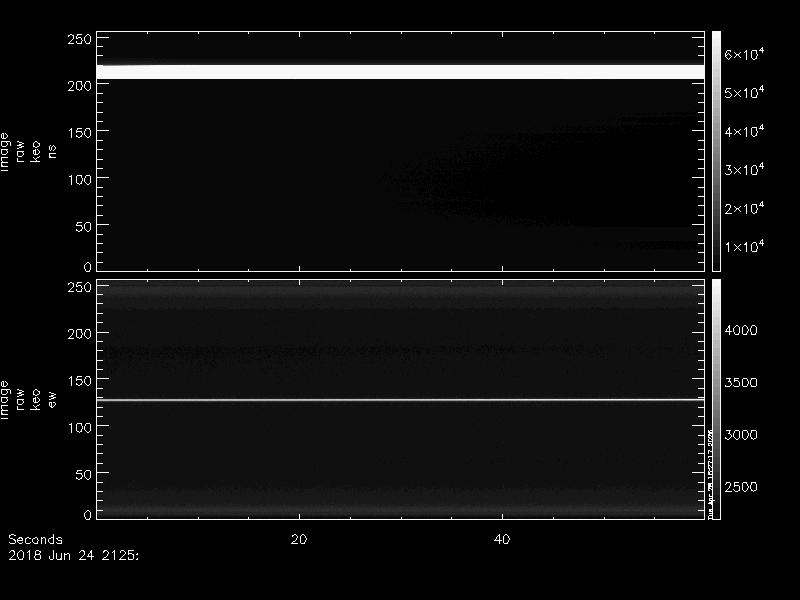Click the date text 2018 Jun 24 2125:
Viewport: 800px width, 600px height.
[73, 555]
